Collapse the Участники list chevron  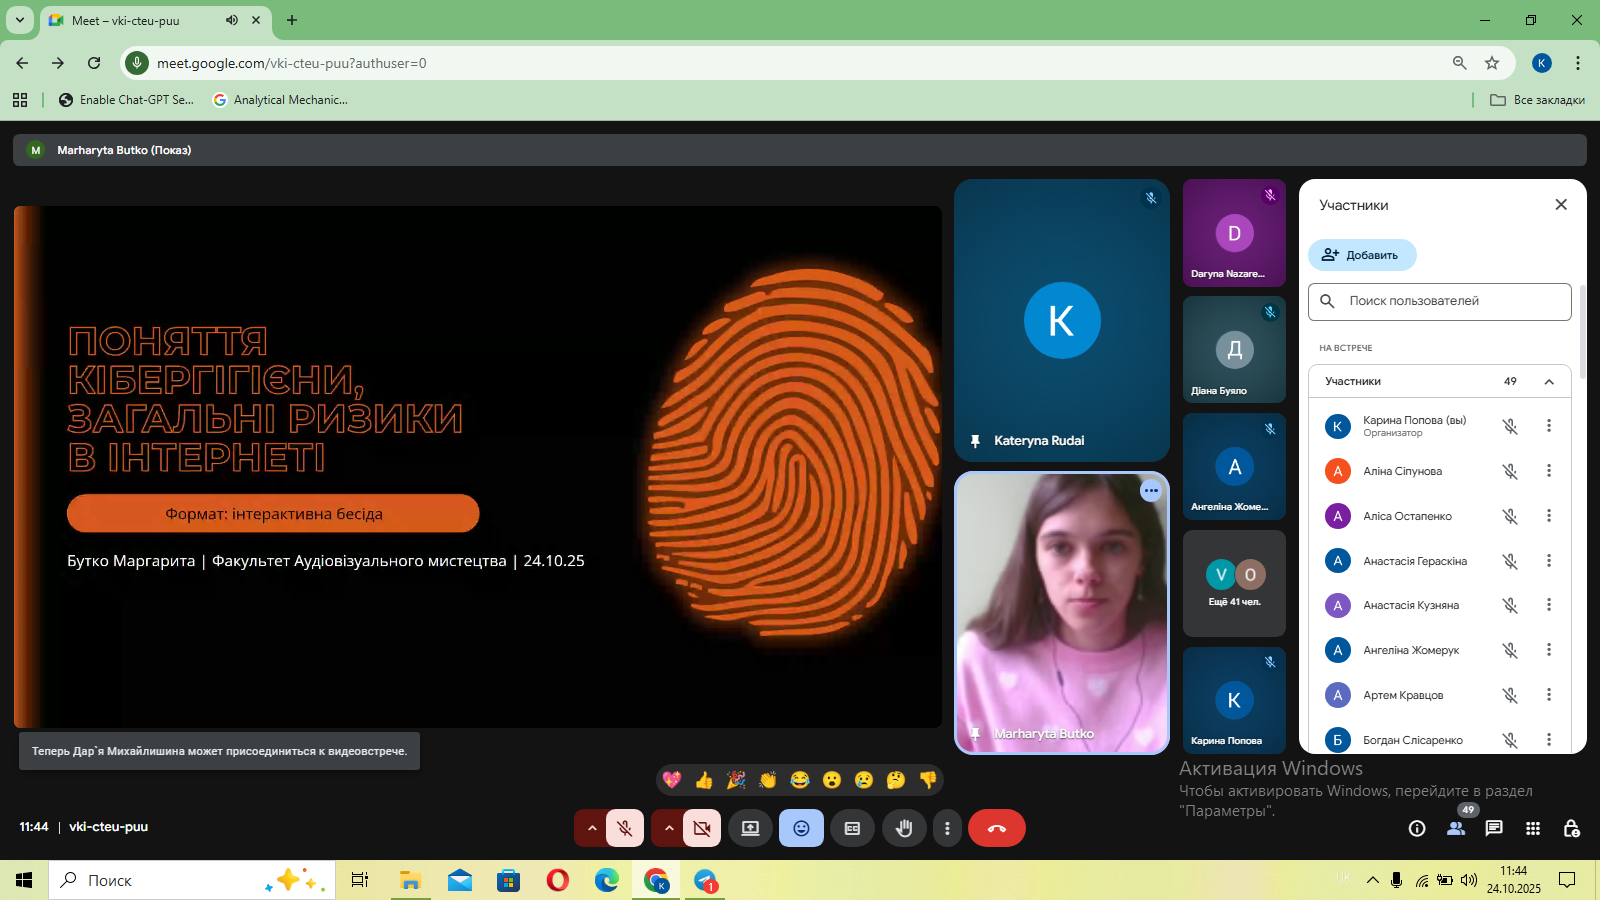pyautogui.click(x=1549, y=381)
